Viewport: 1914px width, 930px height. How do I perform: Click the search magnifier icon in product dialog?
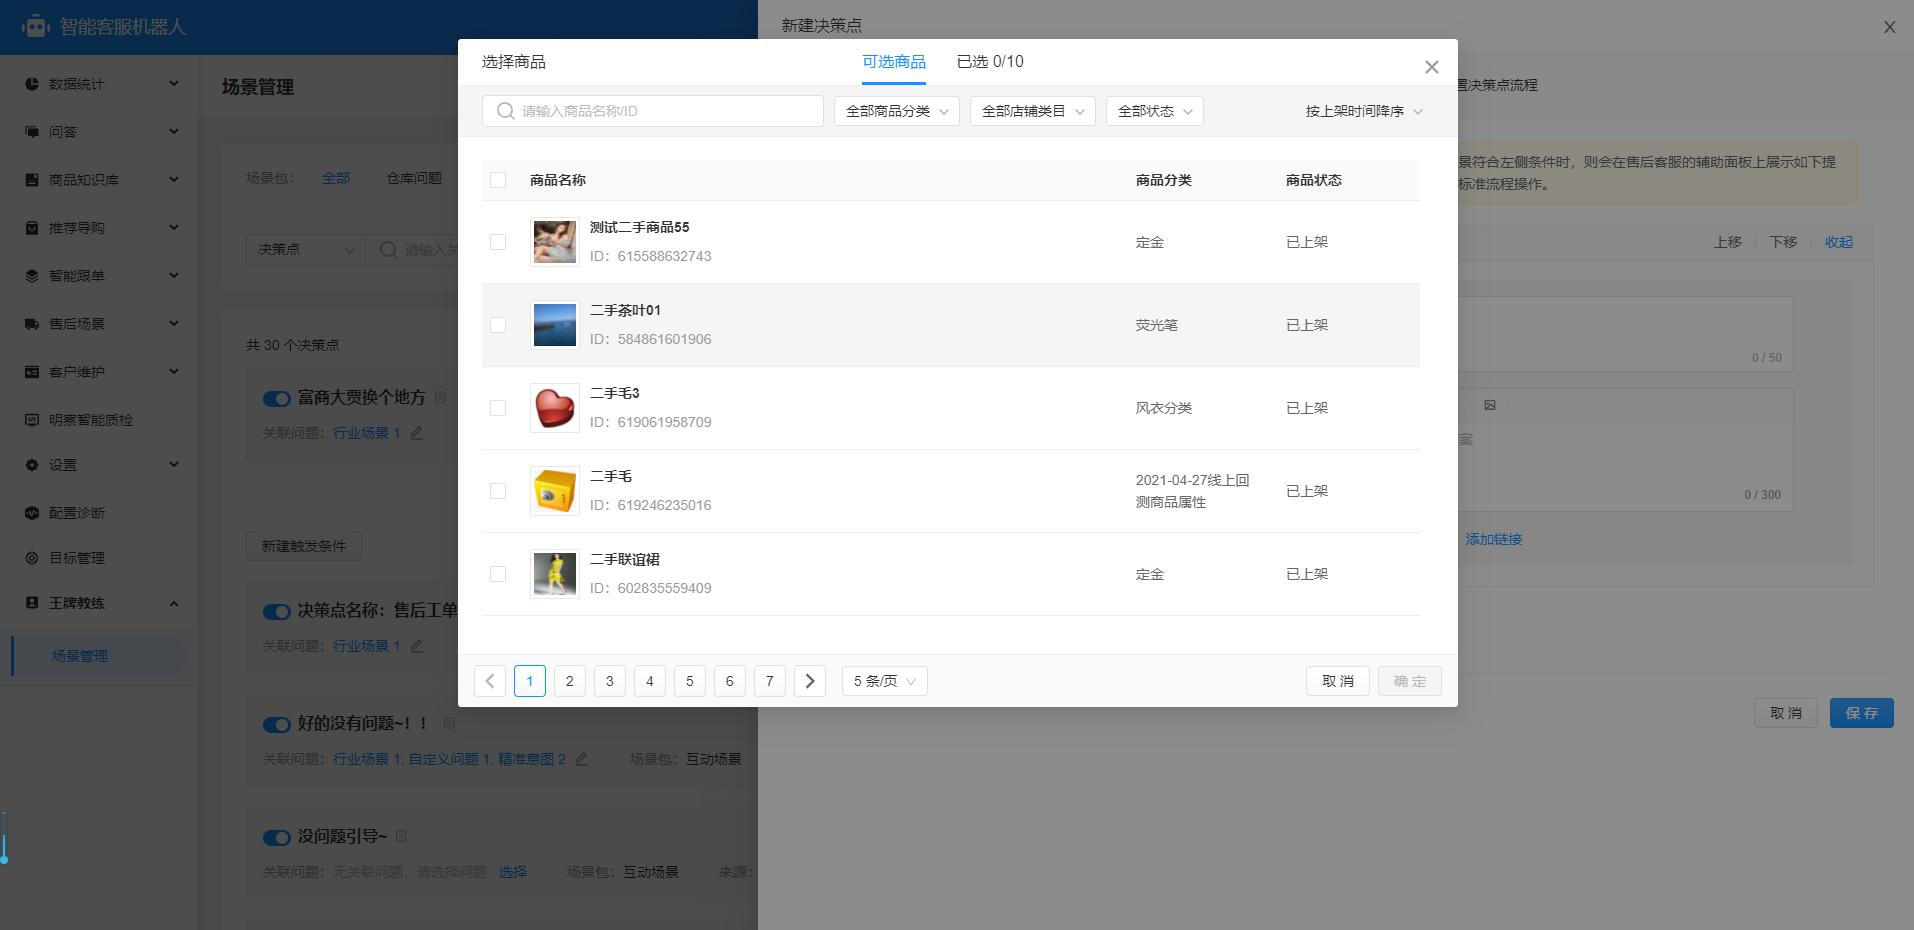[x=506, y=111]
